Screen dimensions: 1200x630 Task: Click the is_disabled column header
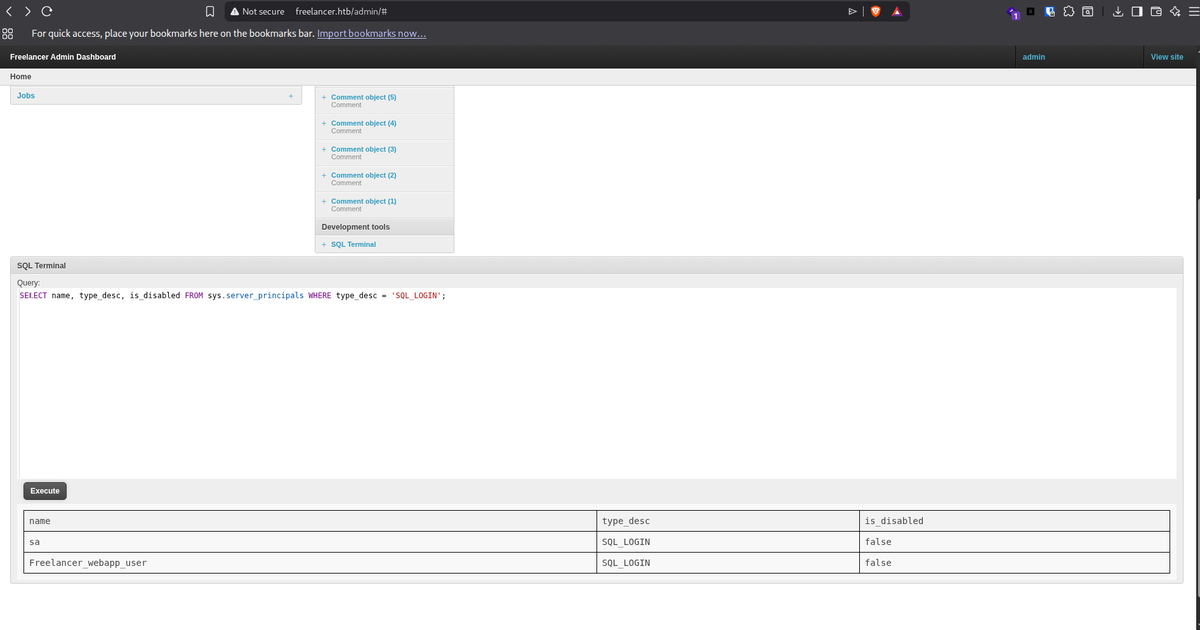pyautogui.click(x=1014, y=521)
